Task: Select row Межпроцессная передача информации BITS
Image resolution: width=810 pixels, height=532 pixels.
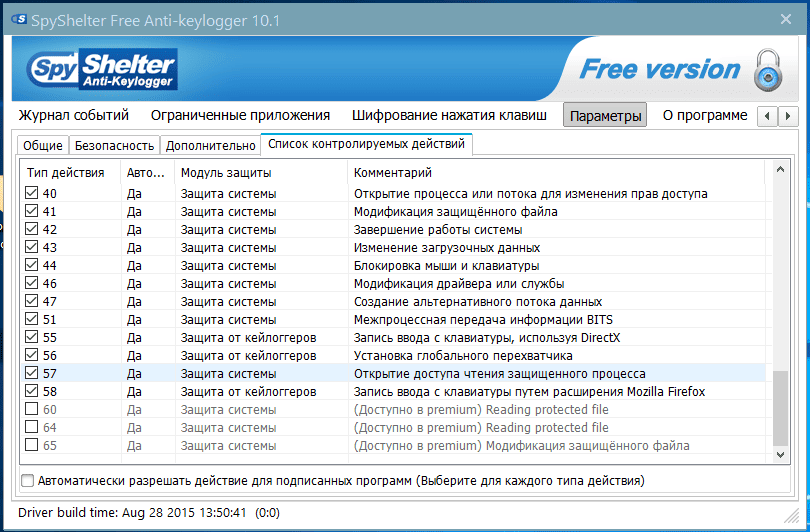Action: click(x=393, y=319)
